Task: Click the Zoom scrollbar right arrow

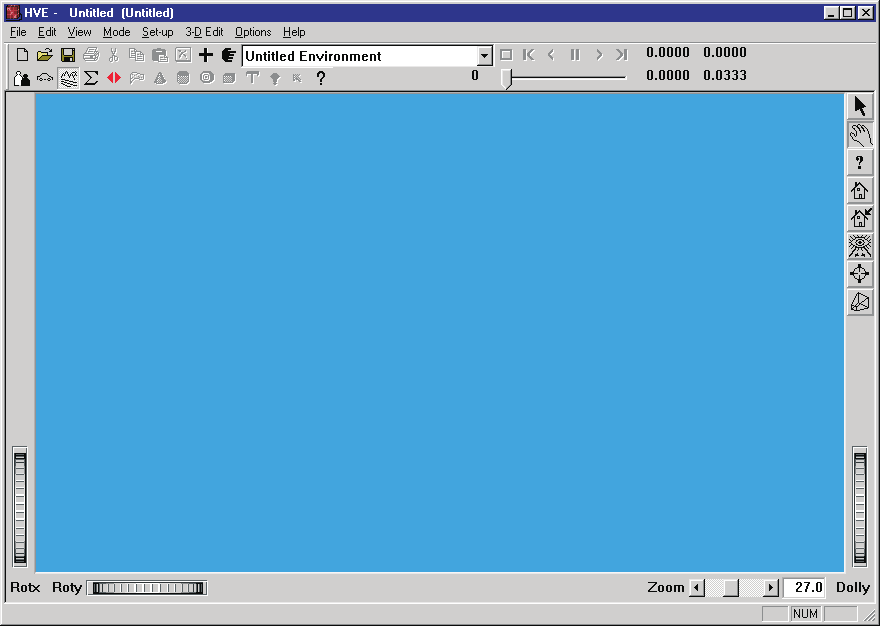Action: click(x=771, y=588)
